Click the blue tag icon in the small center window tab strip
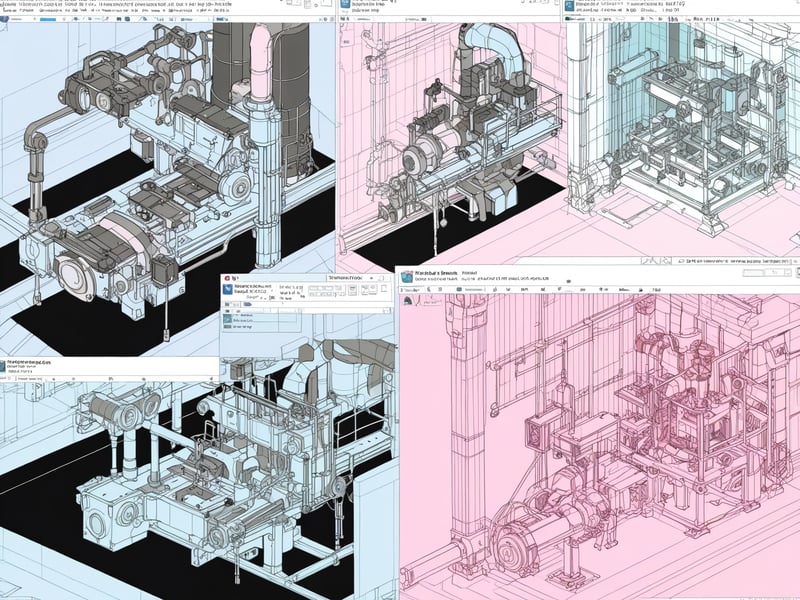800x600 pixels. (x=247, y=305)
